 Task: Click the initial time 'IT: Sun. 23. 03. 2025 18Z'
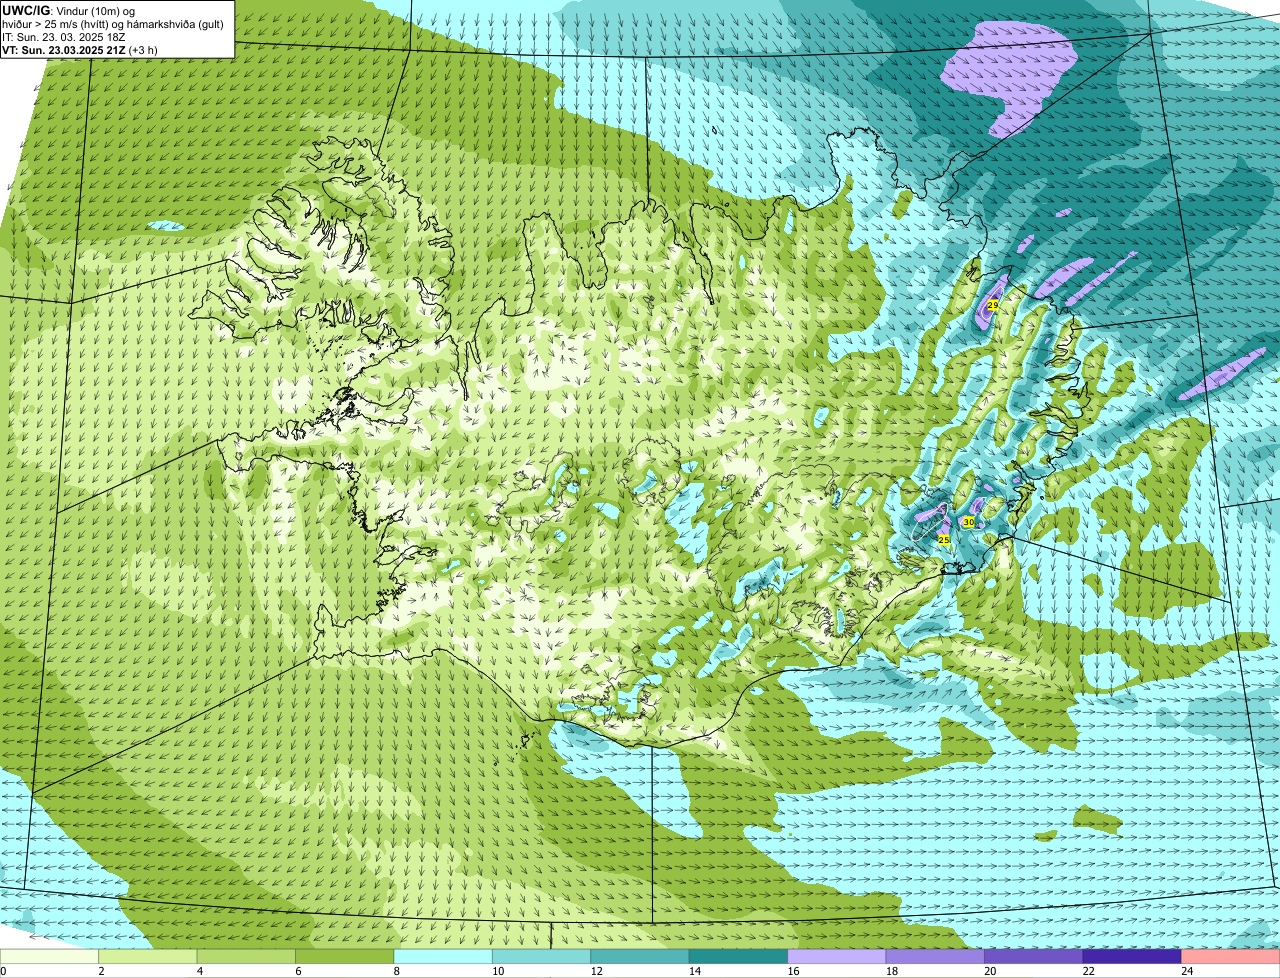(63, 37)
